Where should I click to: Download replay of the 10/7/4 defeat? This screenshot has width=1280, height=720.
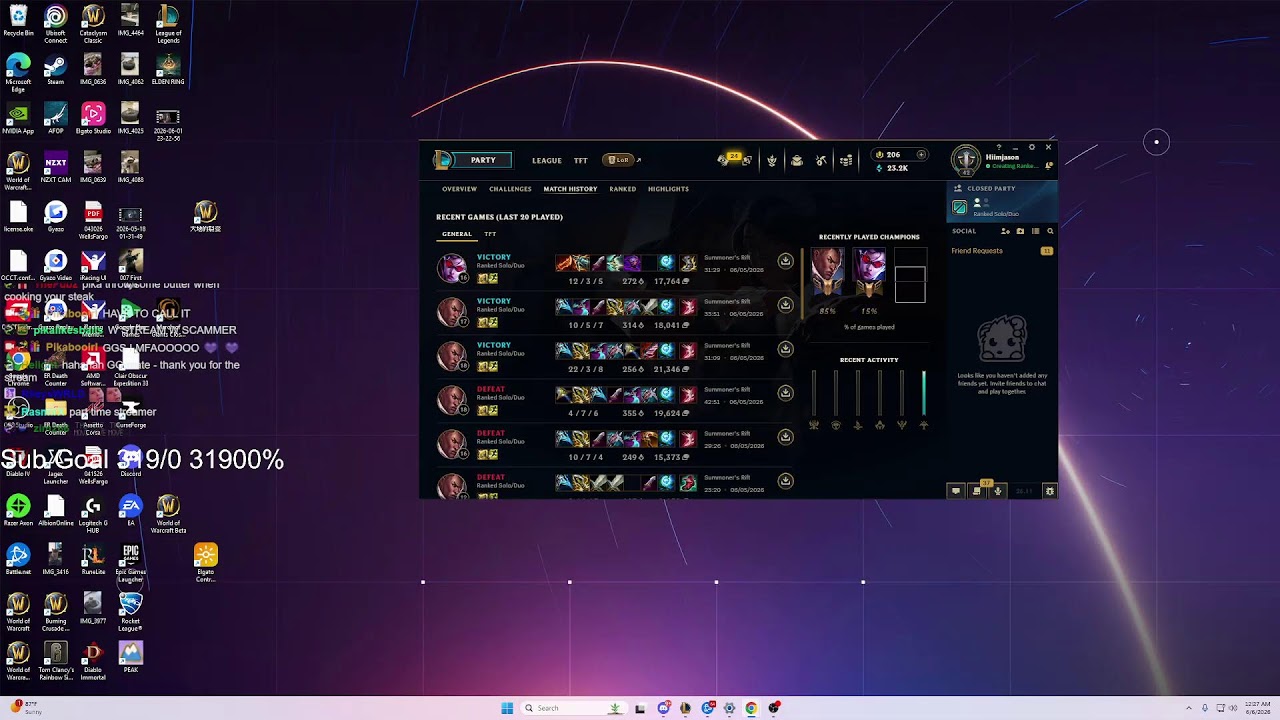point(785,437)
